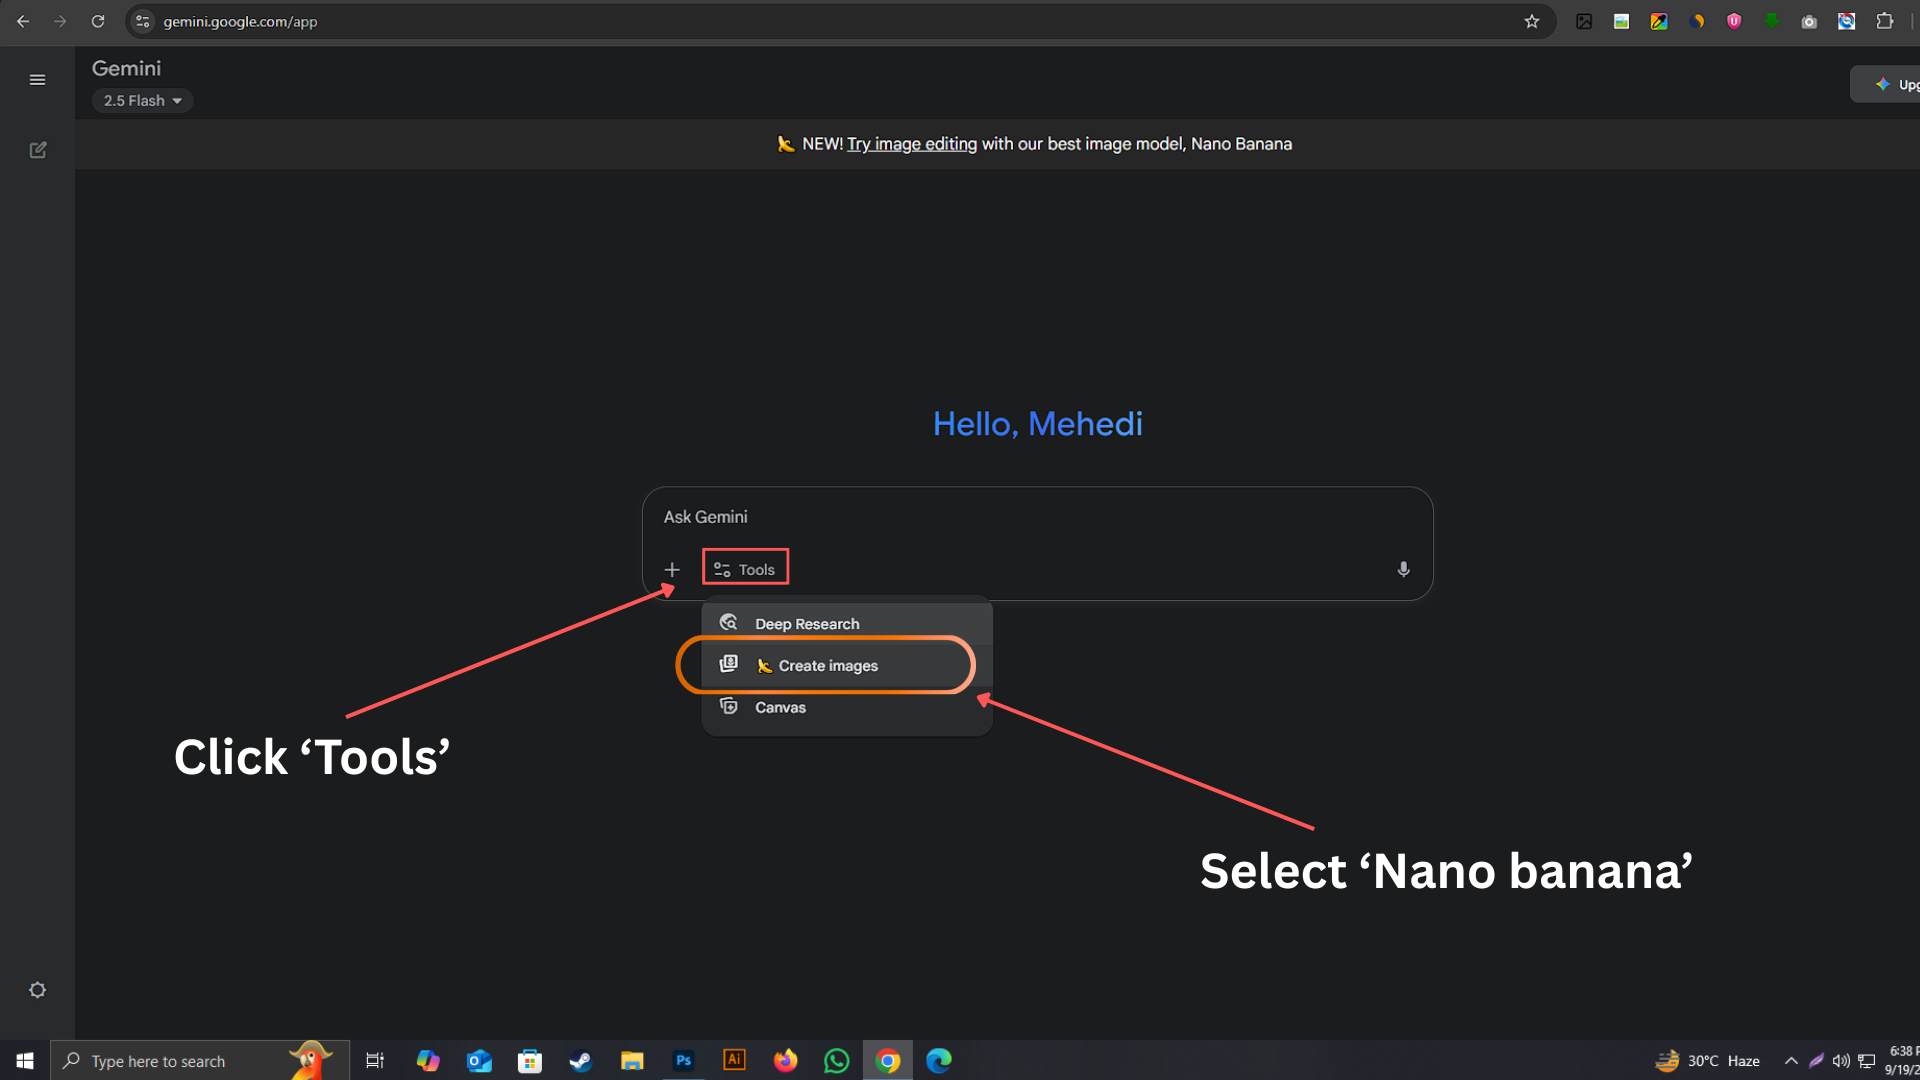Image resolution: width=1920 pixels, height=1080 pixels.
Task: Choose Create images menu option
Action: pyautogui.click(x=827, y=666)
